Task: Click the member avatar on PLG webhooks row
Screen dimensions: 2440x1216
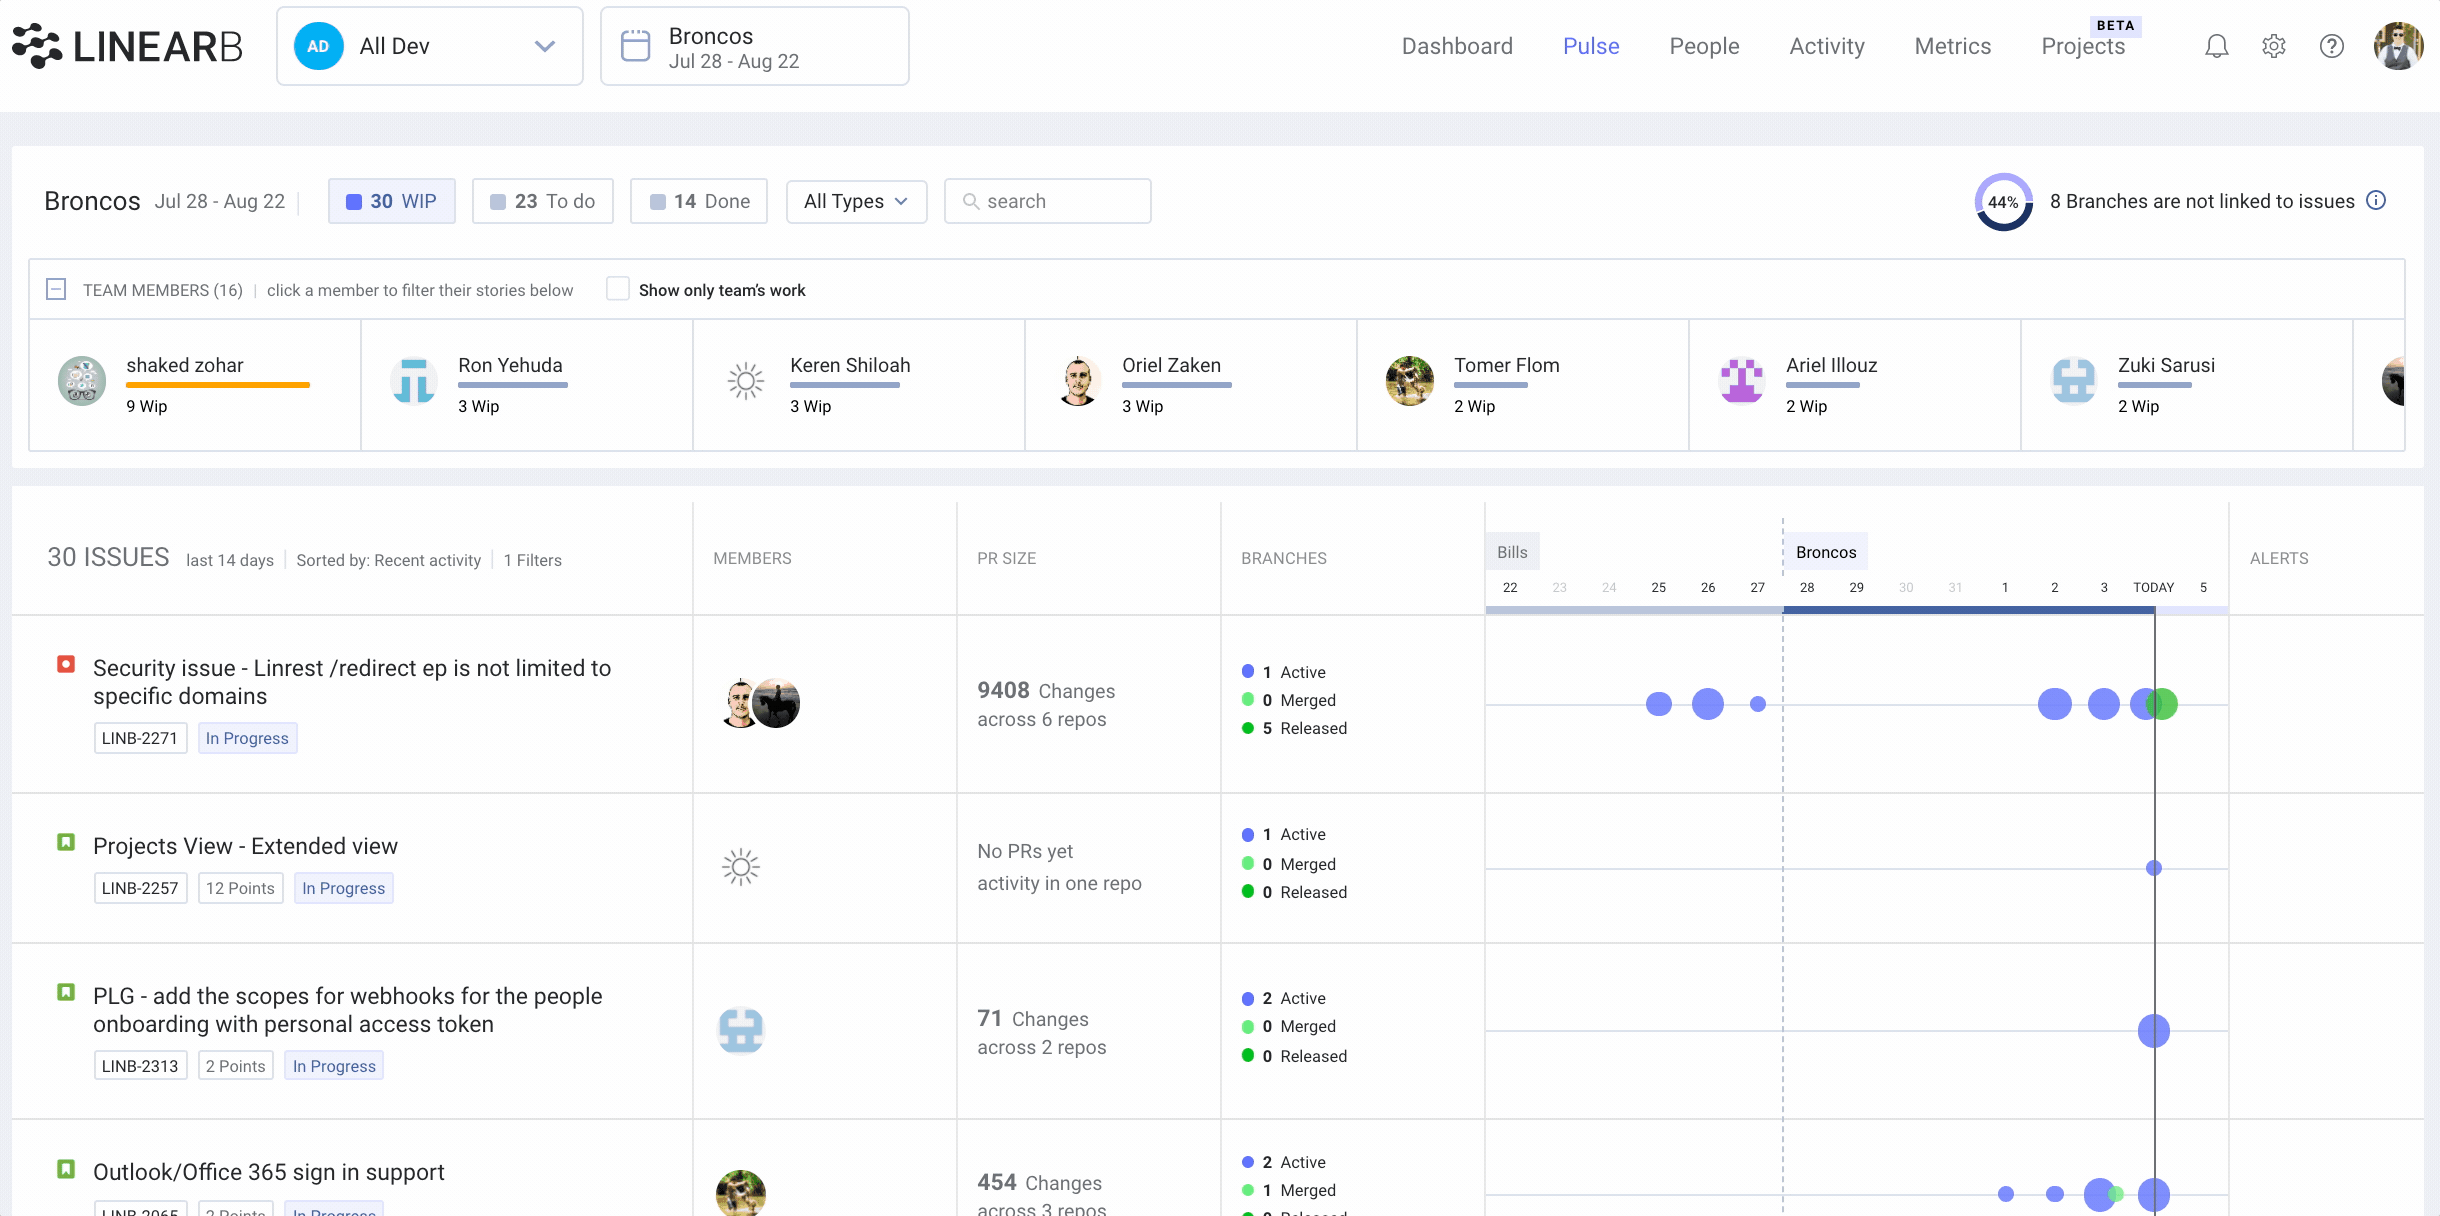Action: pos(741,1030)
